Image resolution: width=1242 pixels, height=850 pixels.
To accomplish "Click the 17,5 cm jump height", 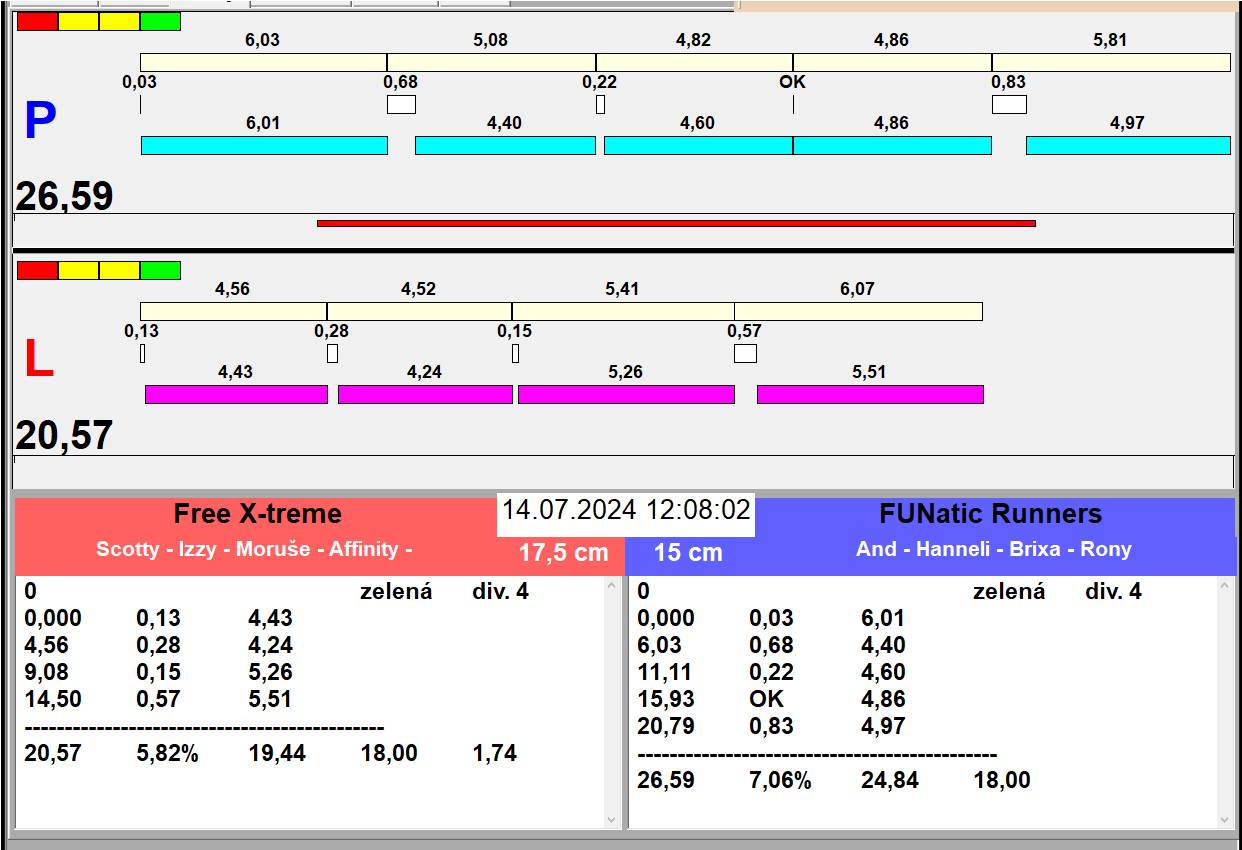I will (x=563, y=552).
